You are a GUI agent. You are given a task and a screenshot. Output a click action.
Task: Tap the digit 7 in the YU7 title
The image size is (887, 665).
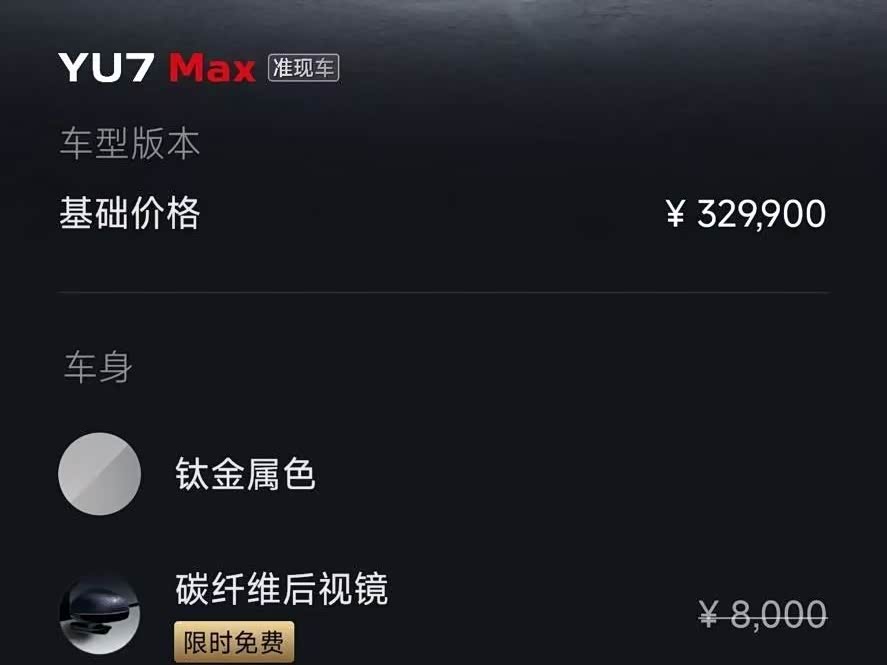(x=142, y=68)
